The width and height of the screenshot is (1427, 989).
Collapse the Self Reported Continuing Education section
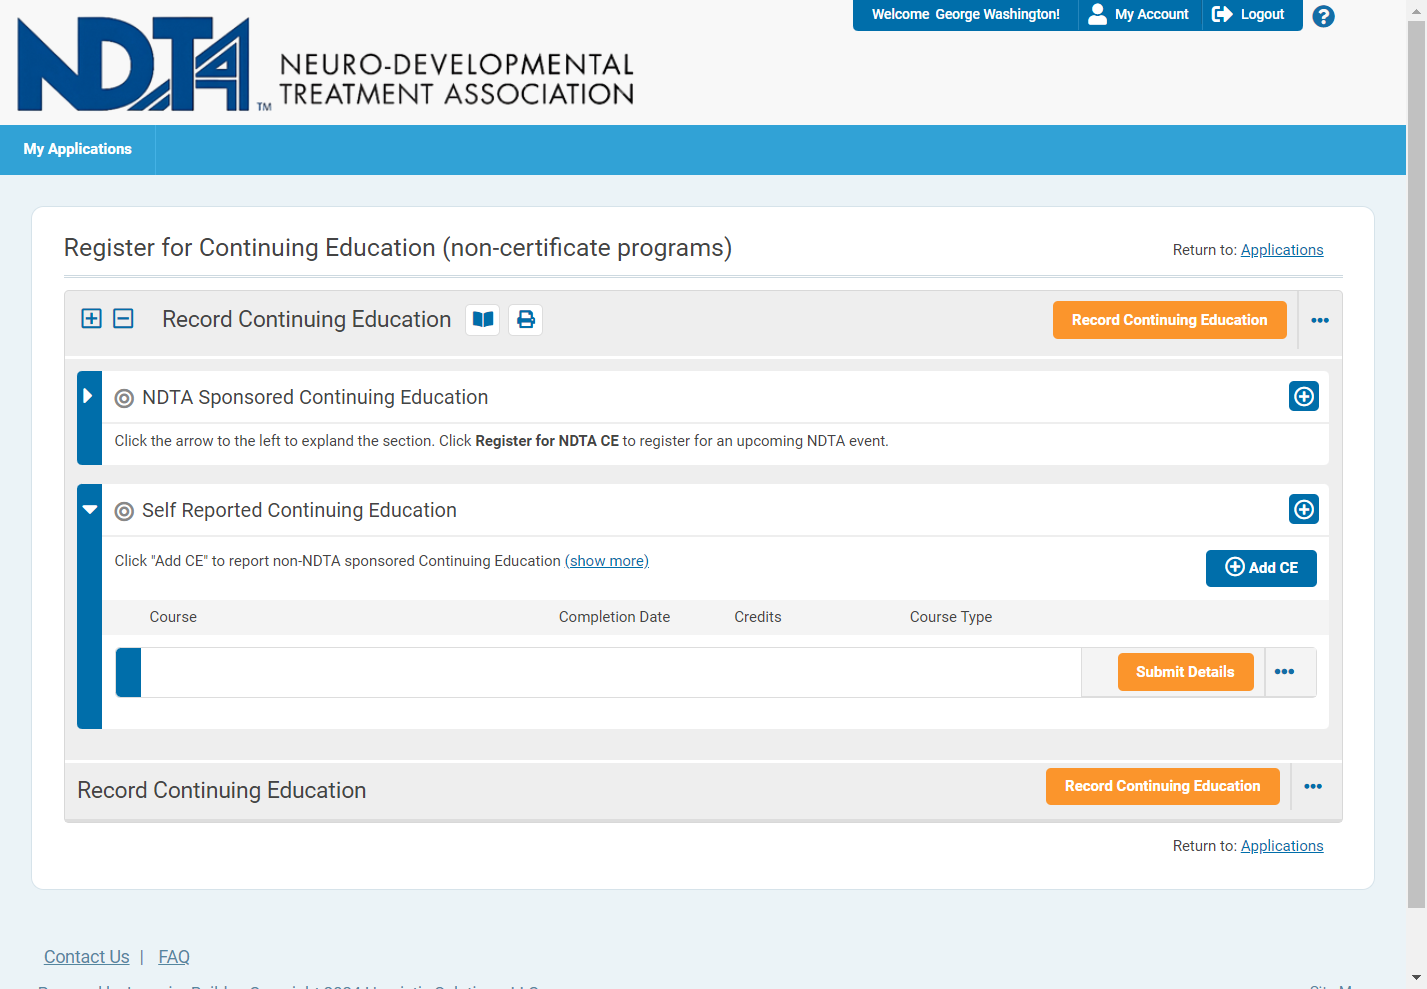[90, 509]
